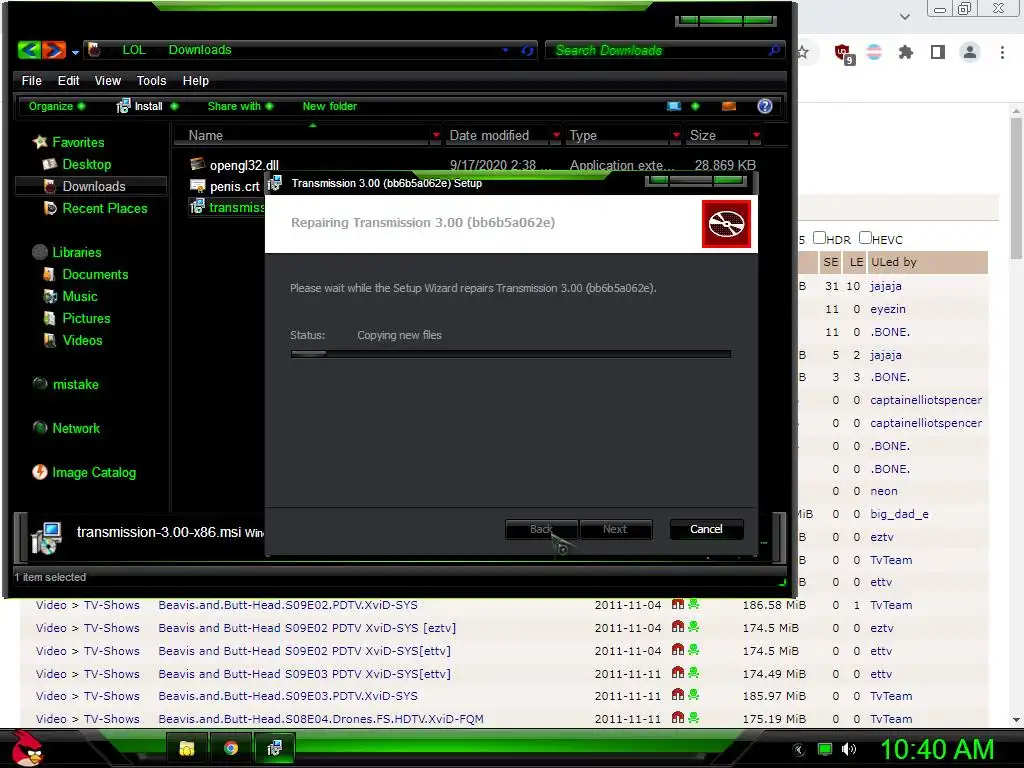Click the setup repair progress bar
The width and height of the screenshot is (1024, 768).
[x=510, y=354]
